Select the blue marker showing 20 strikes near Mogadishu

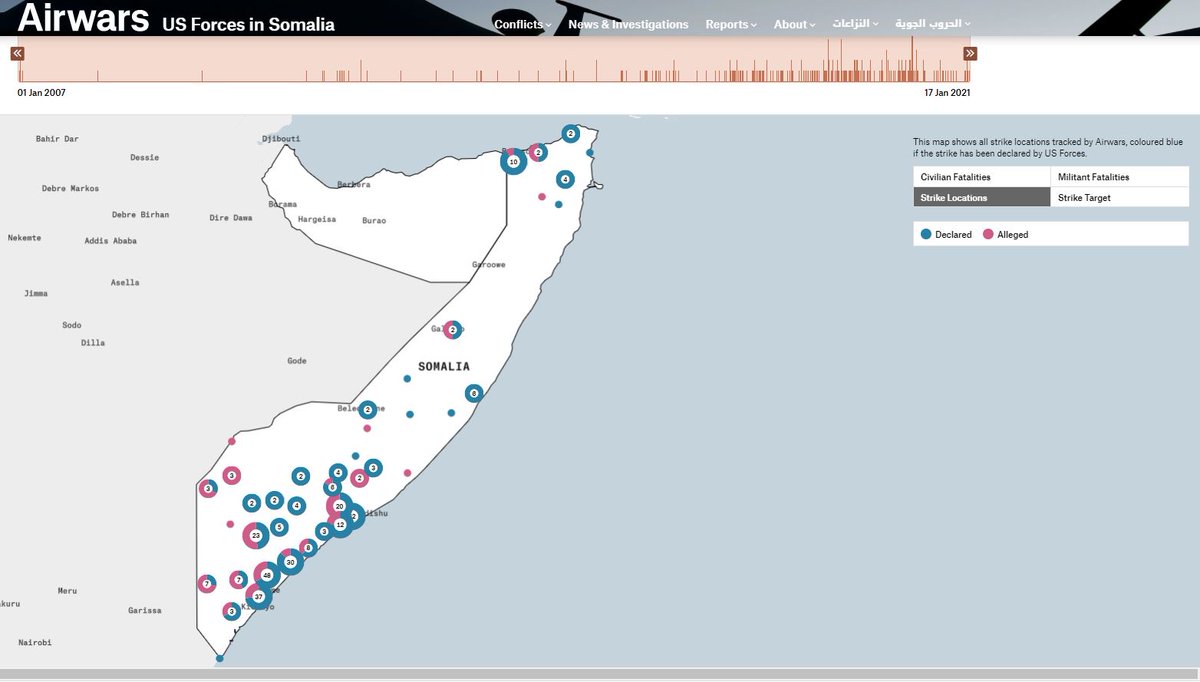pyautogui.click(x=341, y=507)
